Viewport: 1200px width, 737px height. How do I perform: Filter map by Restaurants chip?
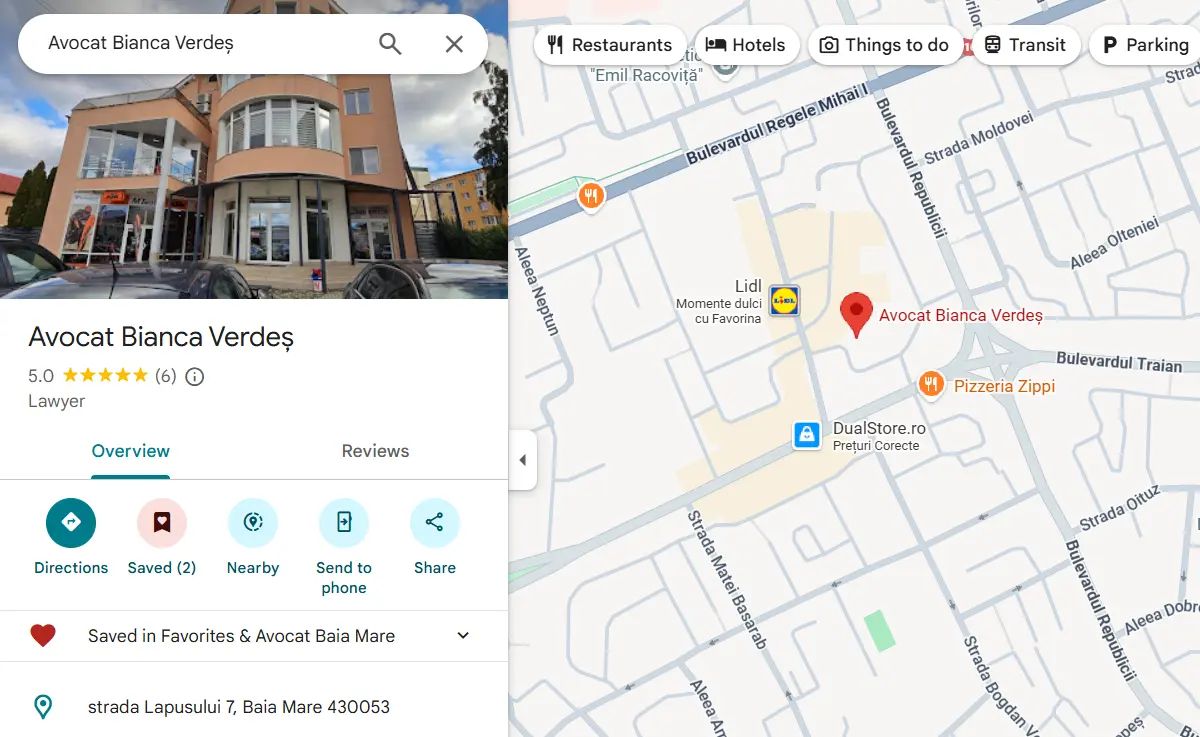pyautogui.click(x=609, y=45)
